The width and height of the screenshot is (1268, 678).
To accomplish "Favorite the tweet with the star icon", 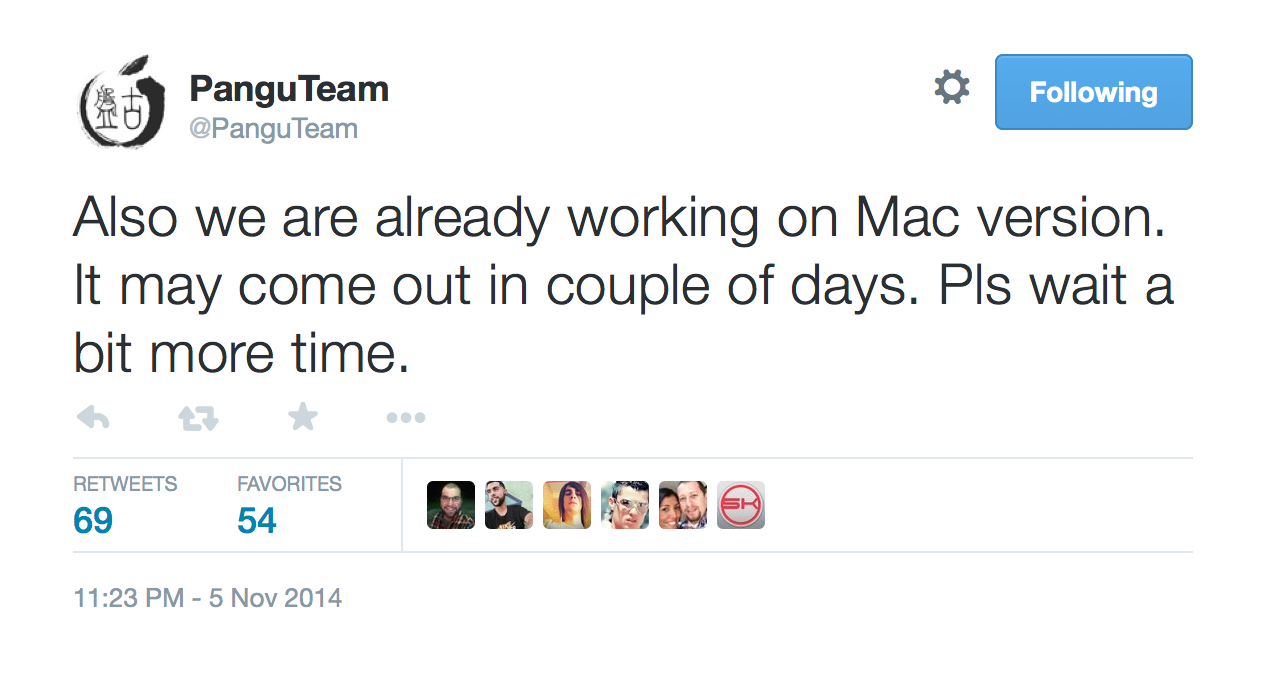I will pyautogui.click(x=302, y=417).
